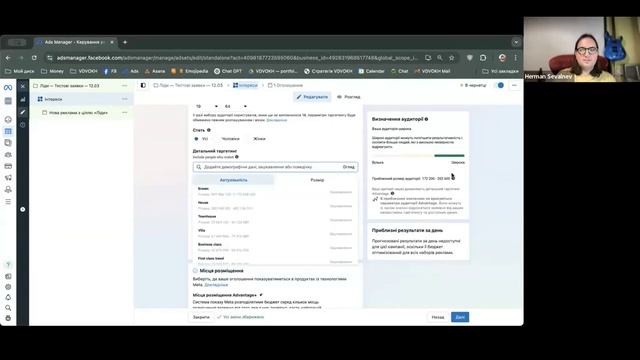
Task: Open the 'Chat GPT' bookmark
Action: (x=228, y=71)
